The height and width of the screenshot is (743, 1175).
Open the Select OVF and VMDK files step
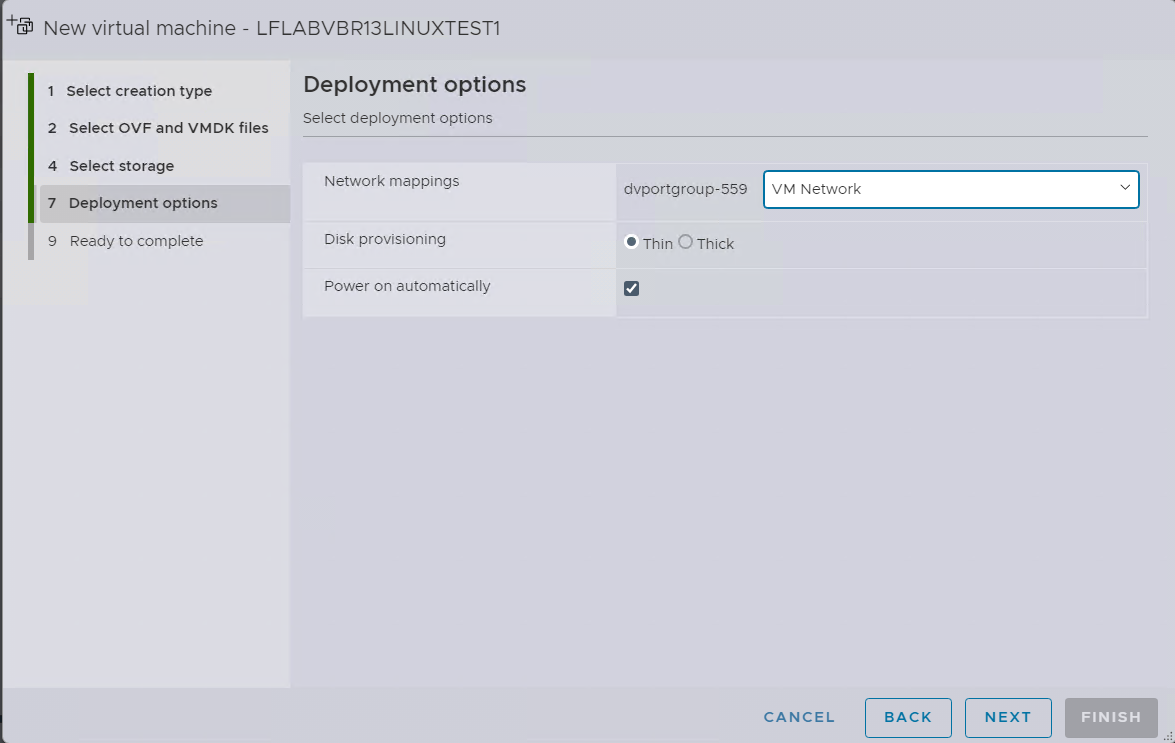[167, 127]
